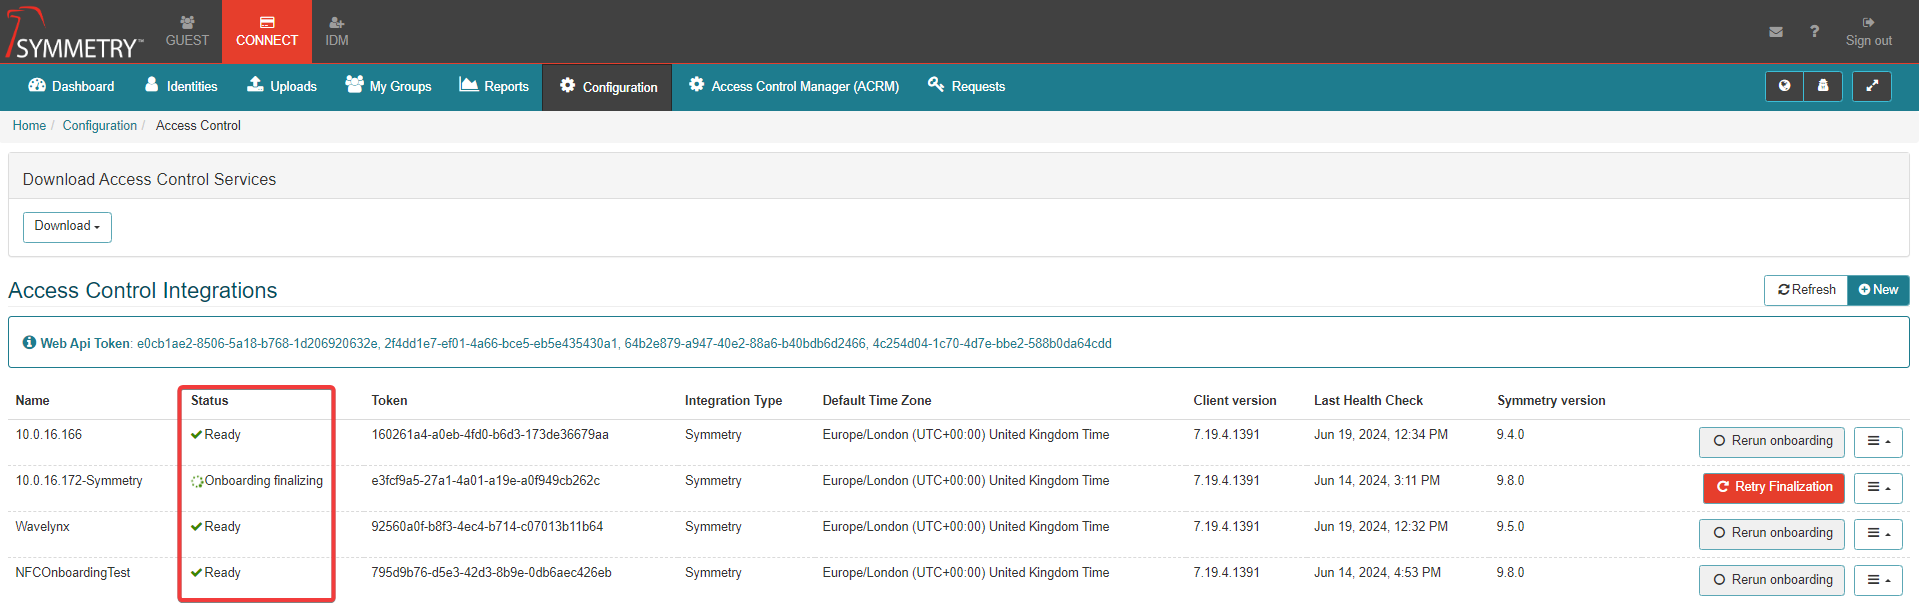Select token 160261a4-a0eb-4fd0-b6d3-173de36679aa

click(490, 435)
